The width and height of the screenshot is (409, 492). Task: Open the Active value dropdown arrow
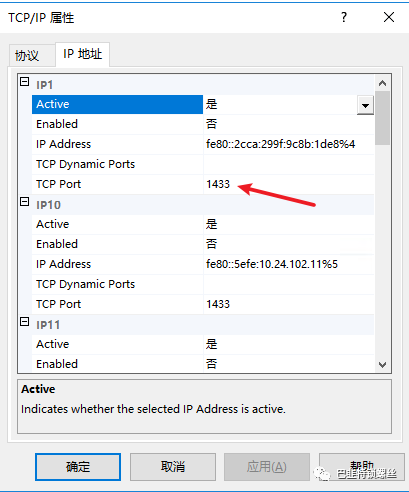(365, 105)
